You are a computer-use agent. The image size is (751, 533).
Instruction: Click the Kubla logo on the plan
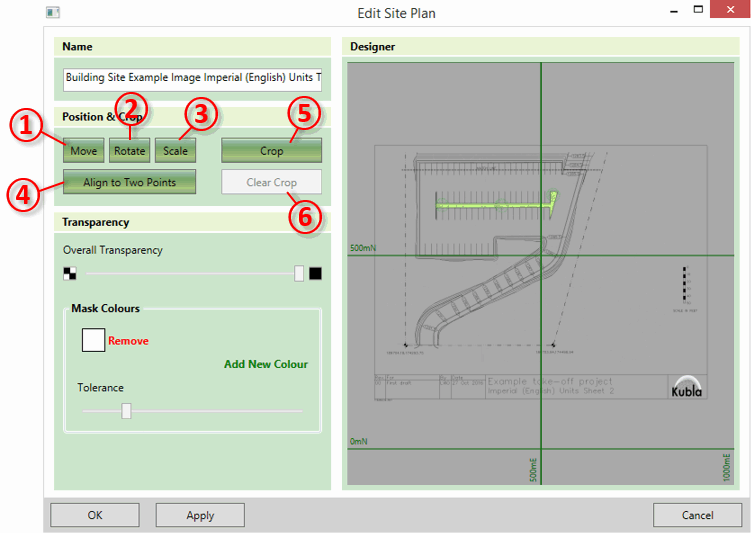[686, 387]
